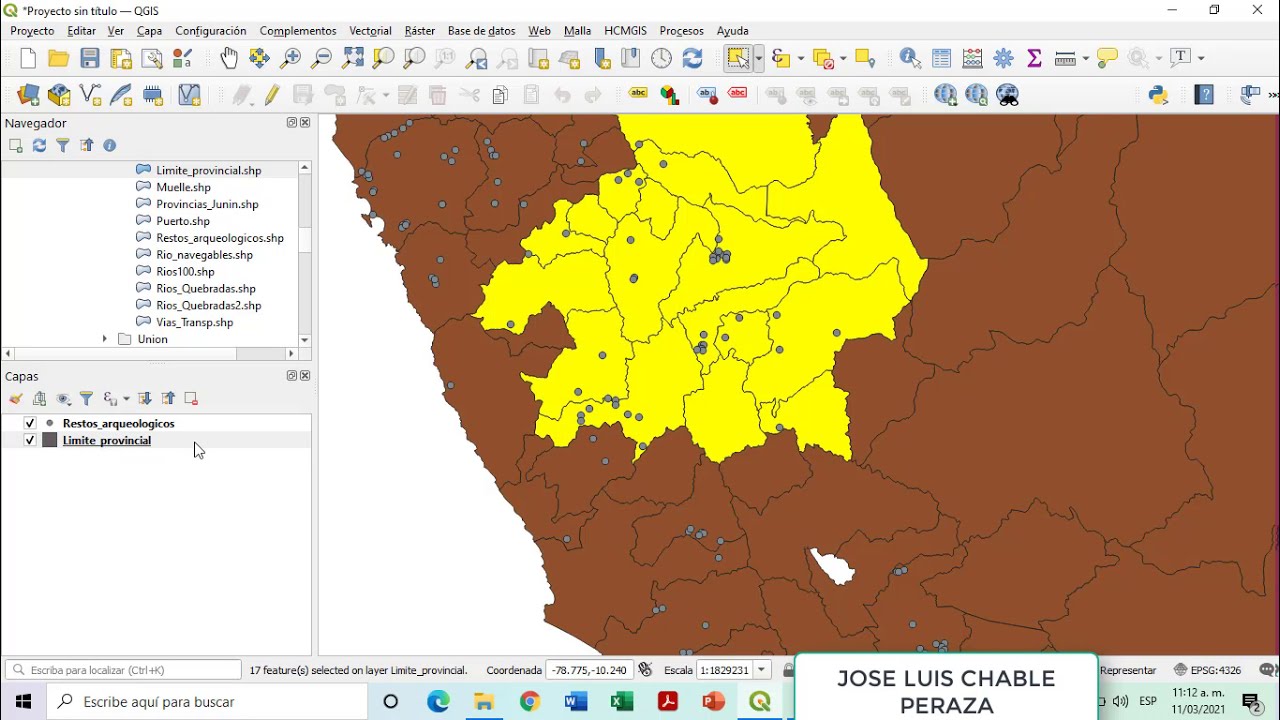Viewport: 1280px width, 720px height.
Task: Open the Identify Features tool
Action: [910, 59]
